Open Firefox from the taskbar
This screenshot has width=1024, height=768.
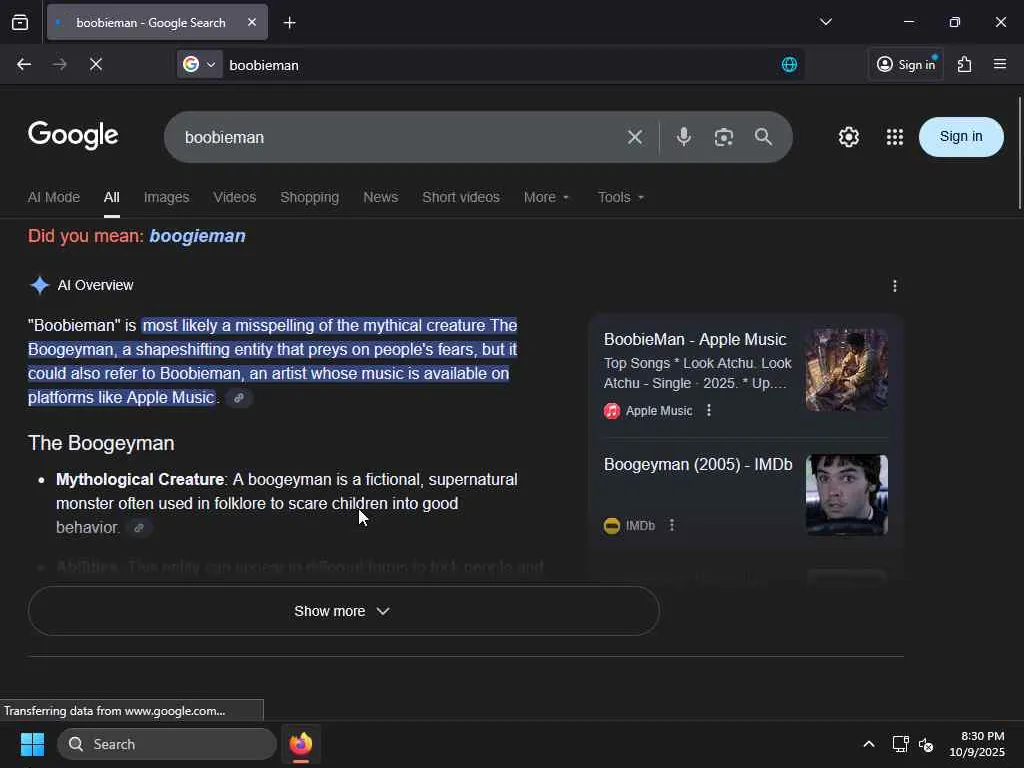tap(301, 744)
